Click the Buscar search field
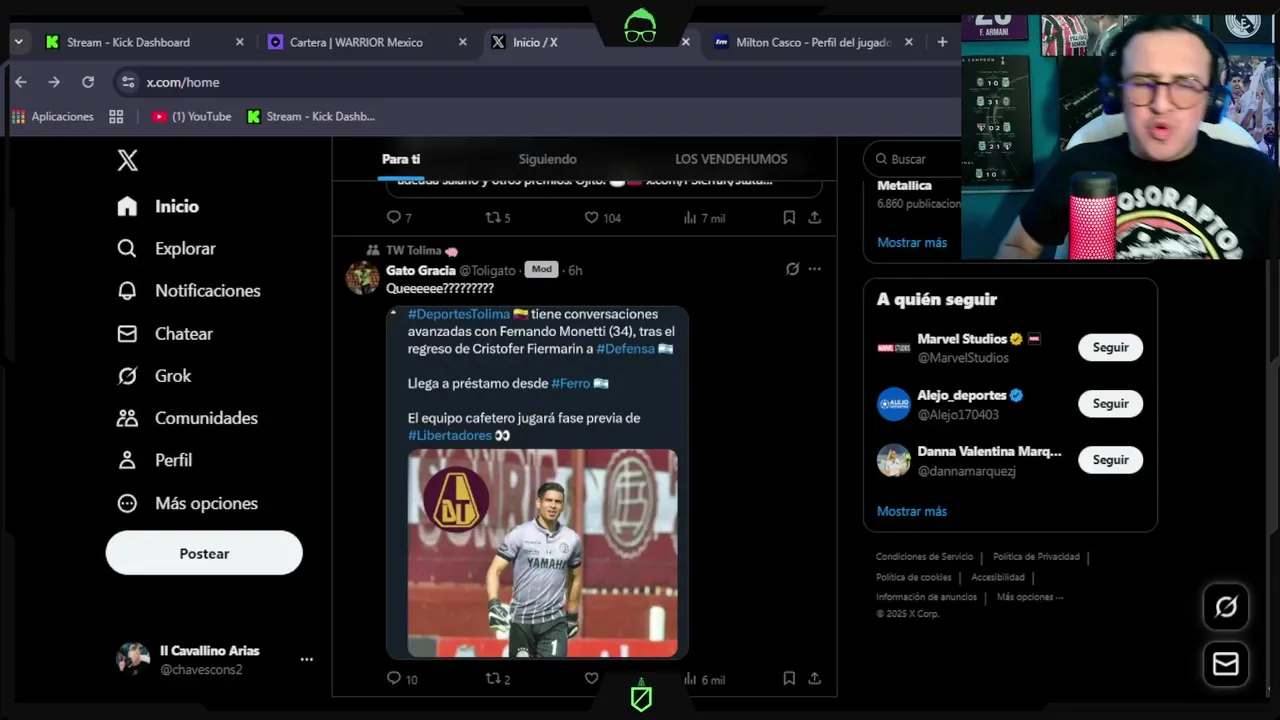This screenshot has width=1280, height=720. pos(912,159)
